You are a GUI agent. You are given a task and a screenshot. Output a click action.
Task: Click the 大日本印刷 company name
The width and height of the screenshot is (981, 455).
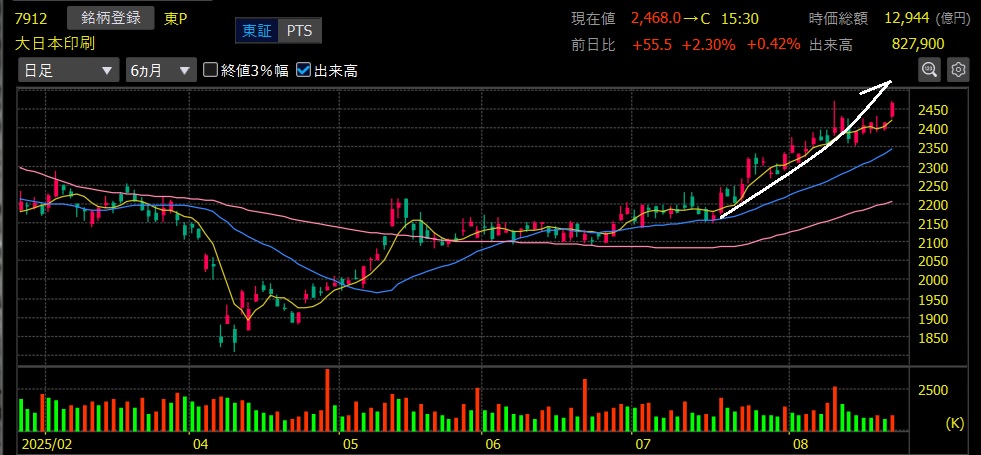click(54, 43)
